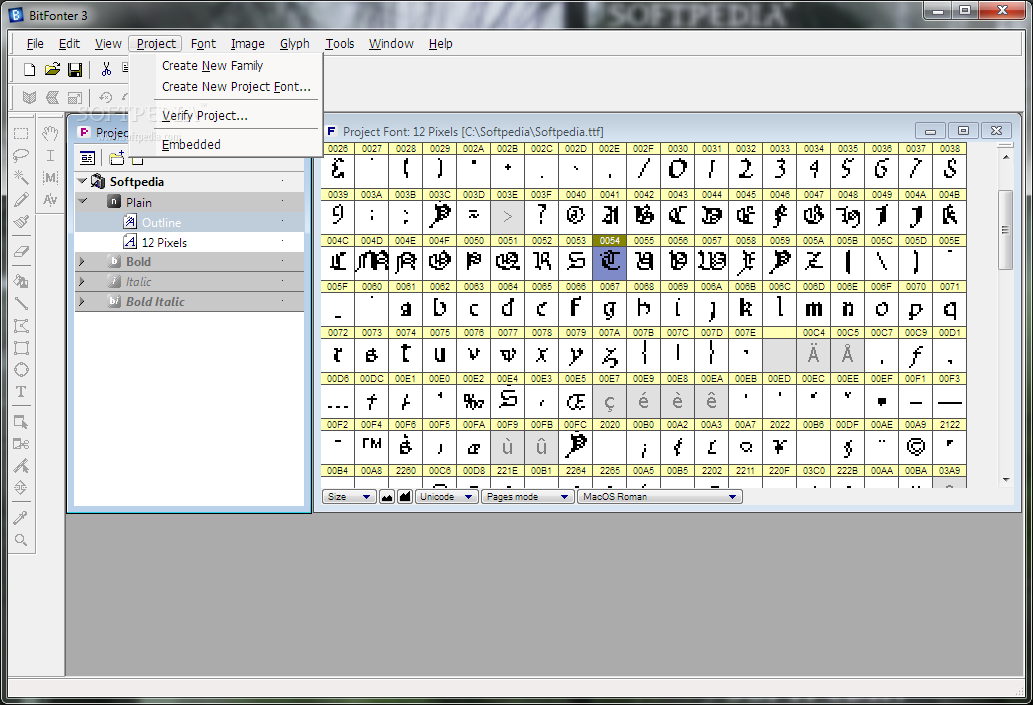Select the Ellipse shape tool
Screen dimensions: 1033x705
(x=21, y=370)
